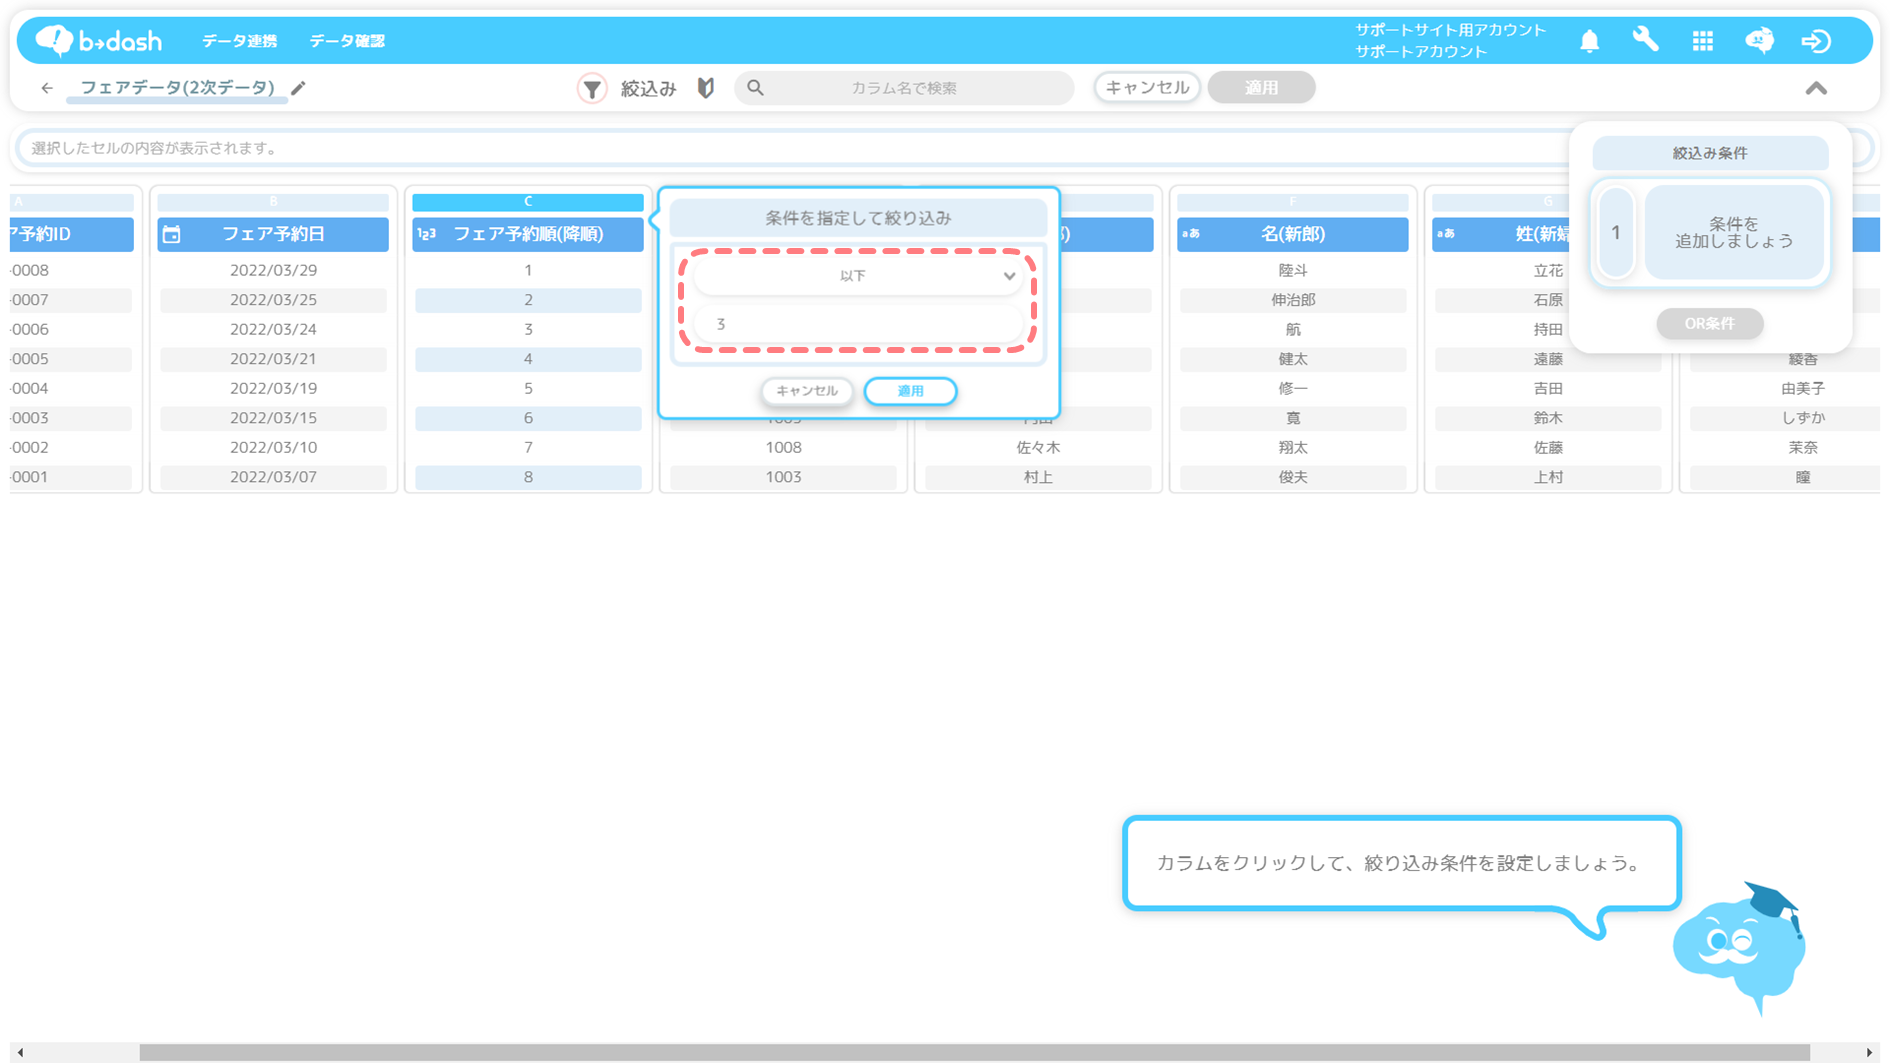This screenshot has width=1890, height=1063.
Task: Click cell 上村
Action: point(1547,477)
